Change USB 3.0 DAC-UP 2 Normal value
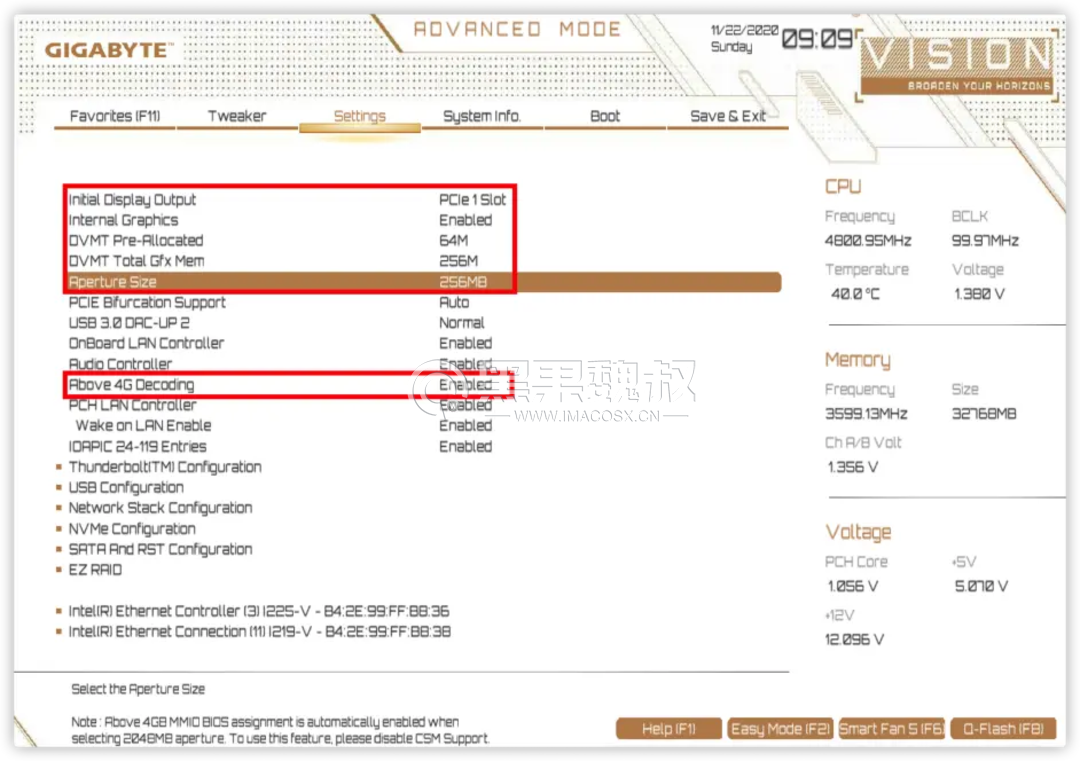The height and width of the screenshot is (761, 1080). coord(461,323)
